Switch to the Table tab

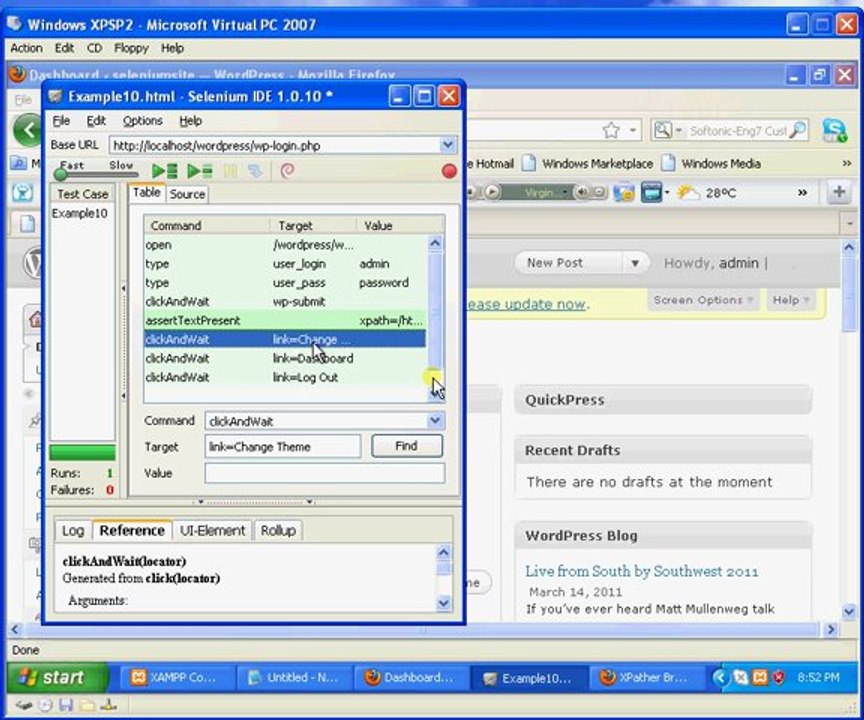(147, 193)
